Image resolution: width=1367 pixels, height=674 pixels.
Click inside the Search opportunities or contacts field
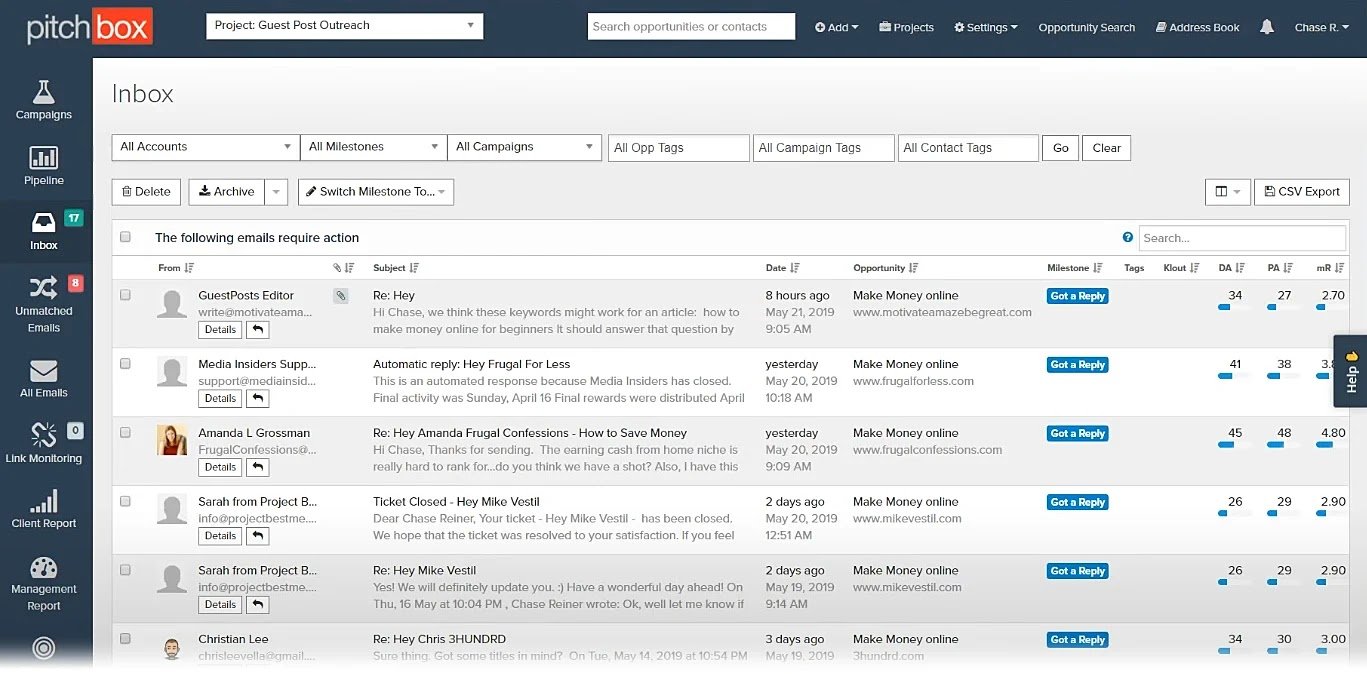[690, 27]
